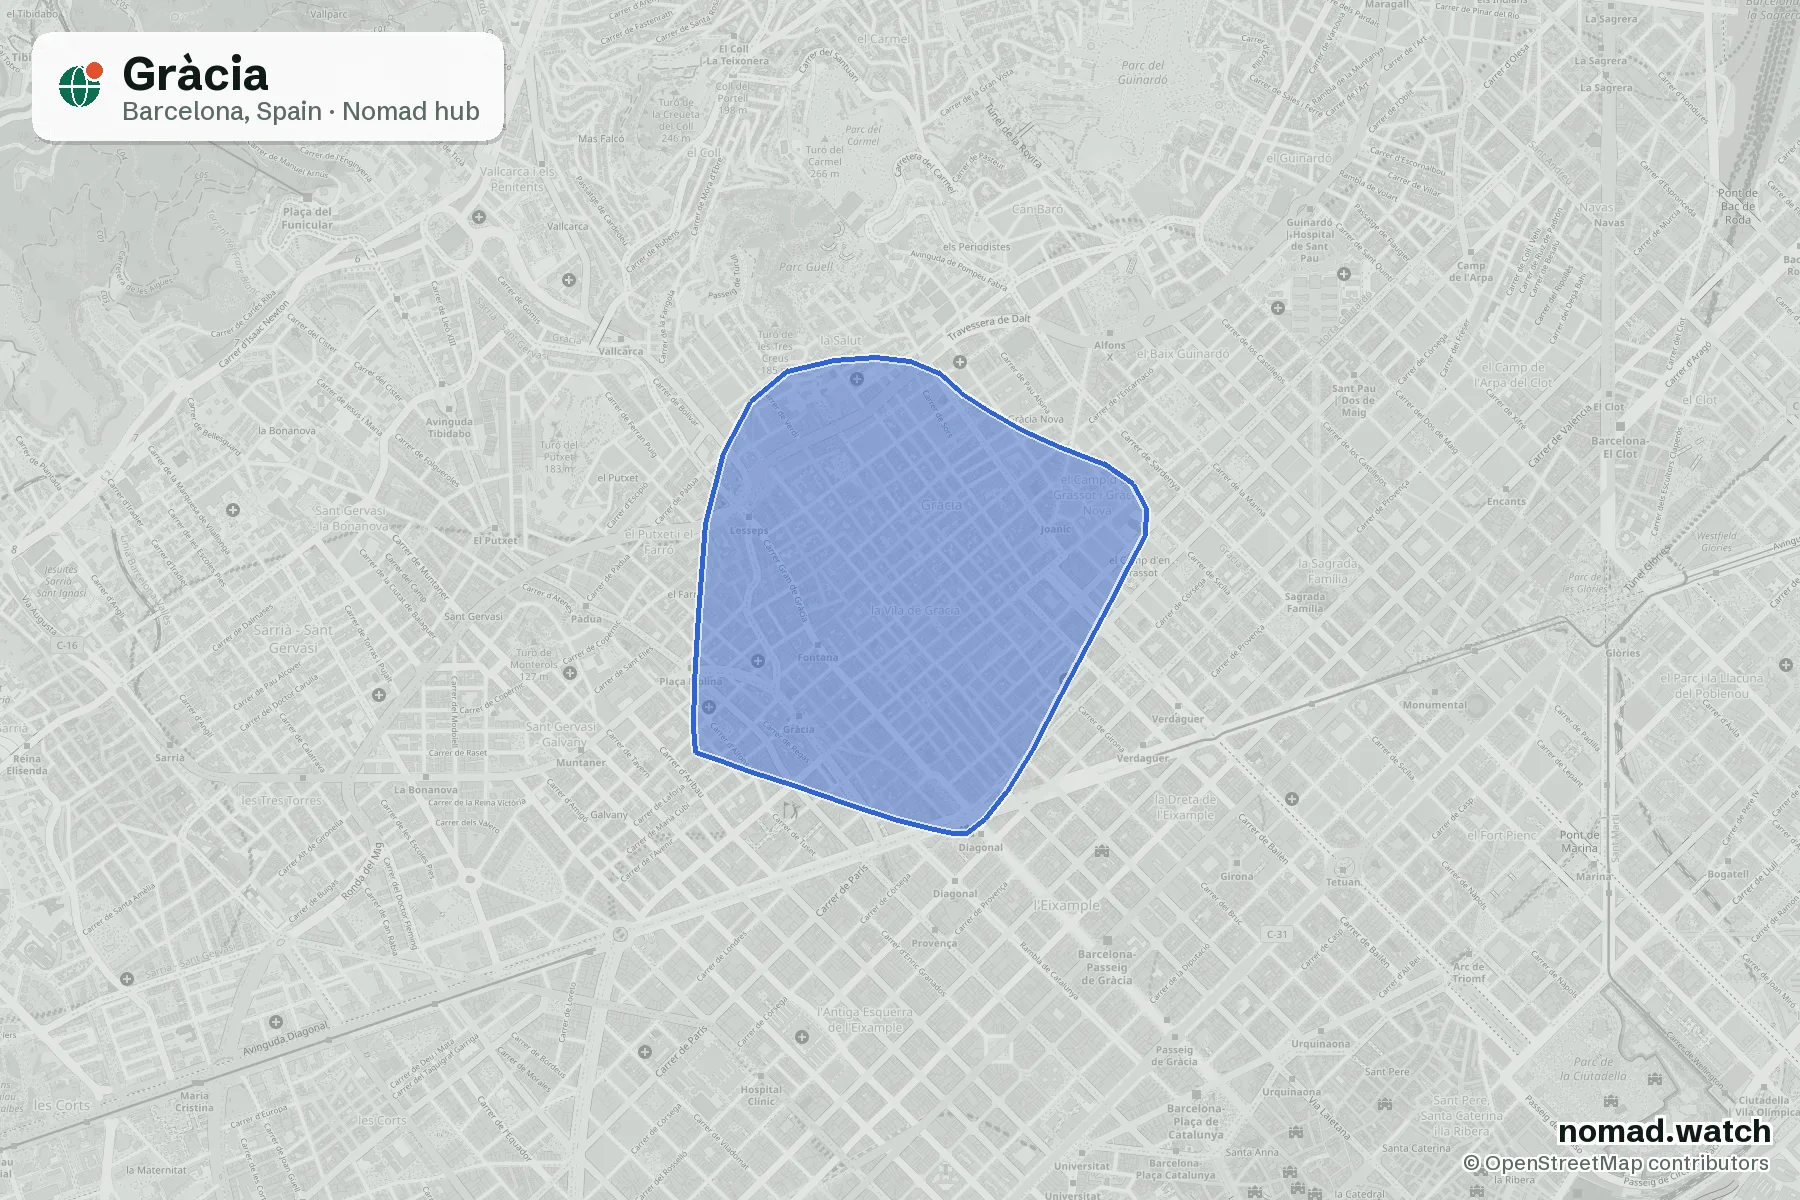1800x1200 pixels.
Task: Select the "Joanic" station label
Action: (x=1055, y=529)
